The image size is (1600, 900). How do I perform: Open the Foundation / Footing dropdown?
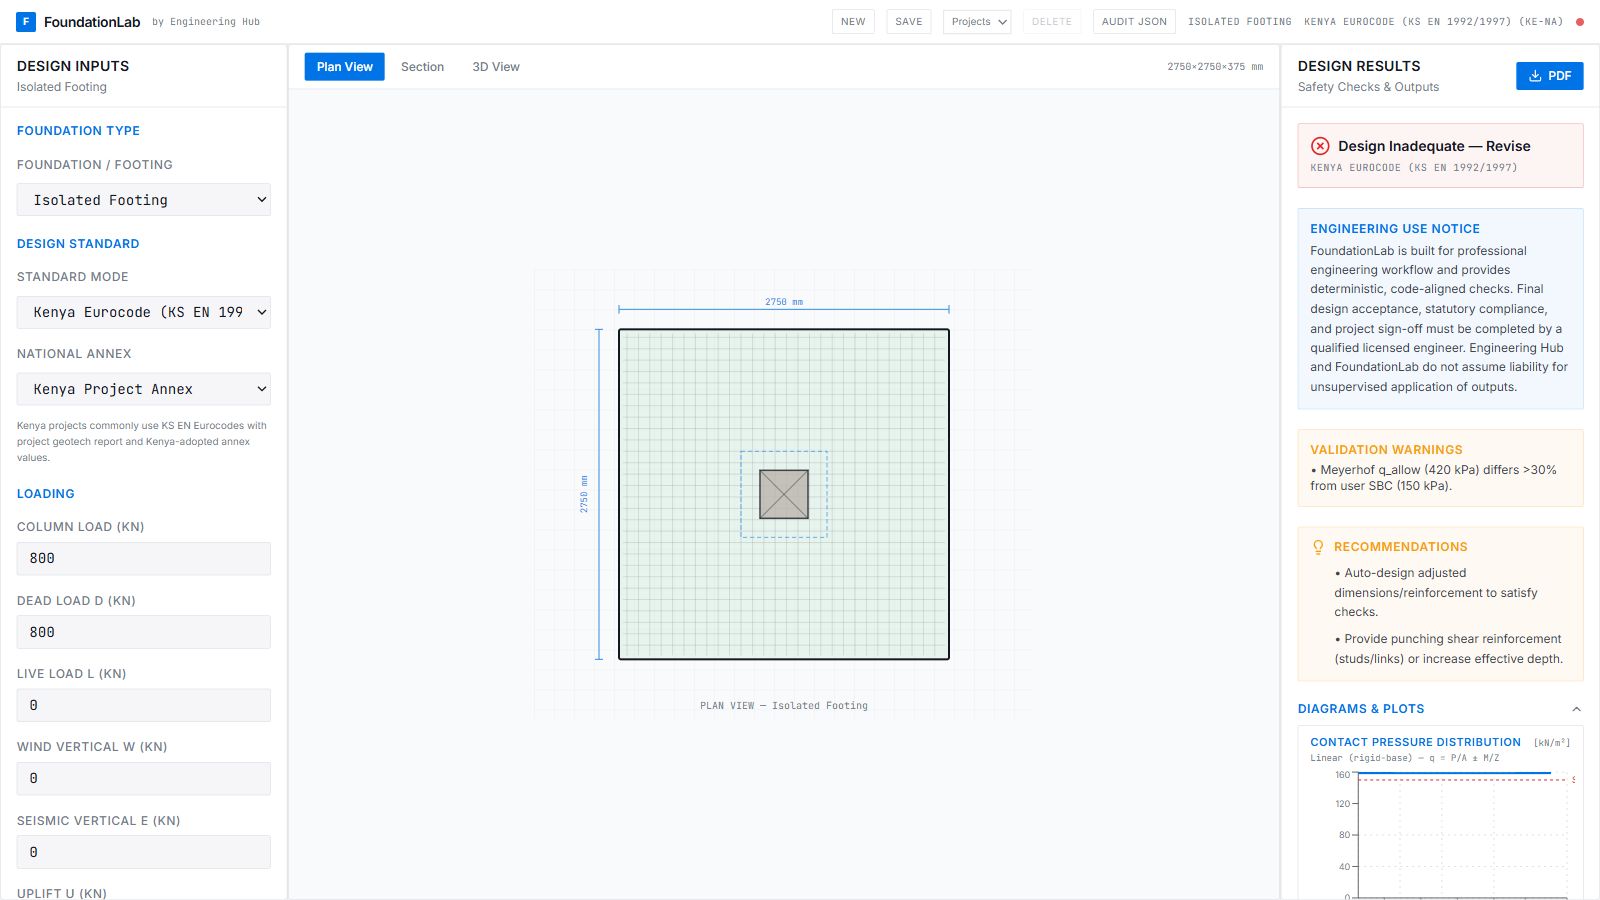[144, 200]
